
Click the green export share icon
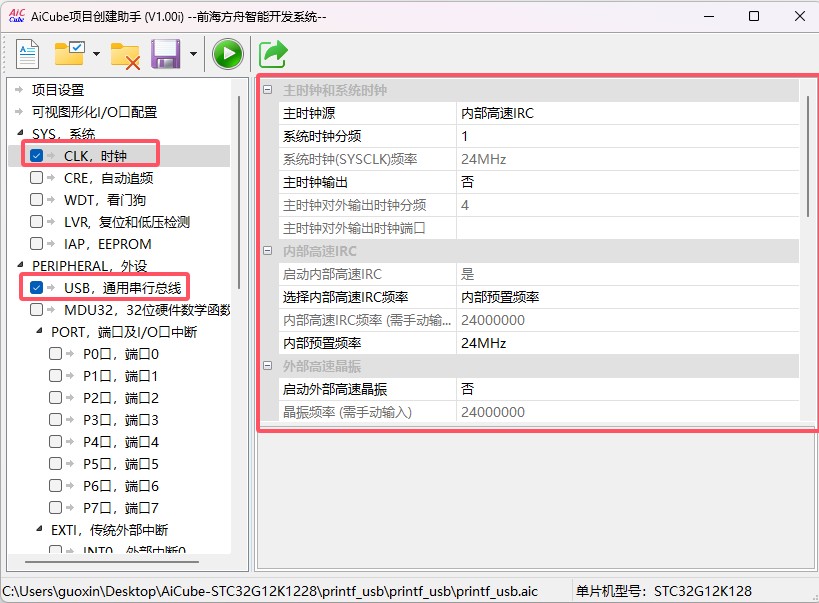click(273, 54)
